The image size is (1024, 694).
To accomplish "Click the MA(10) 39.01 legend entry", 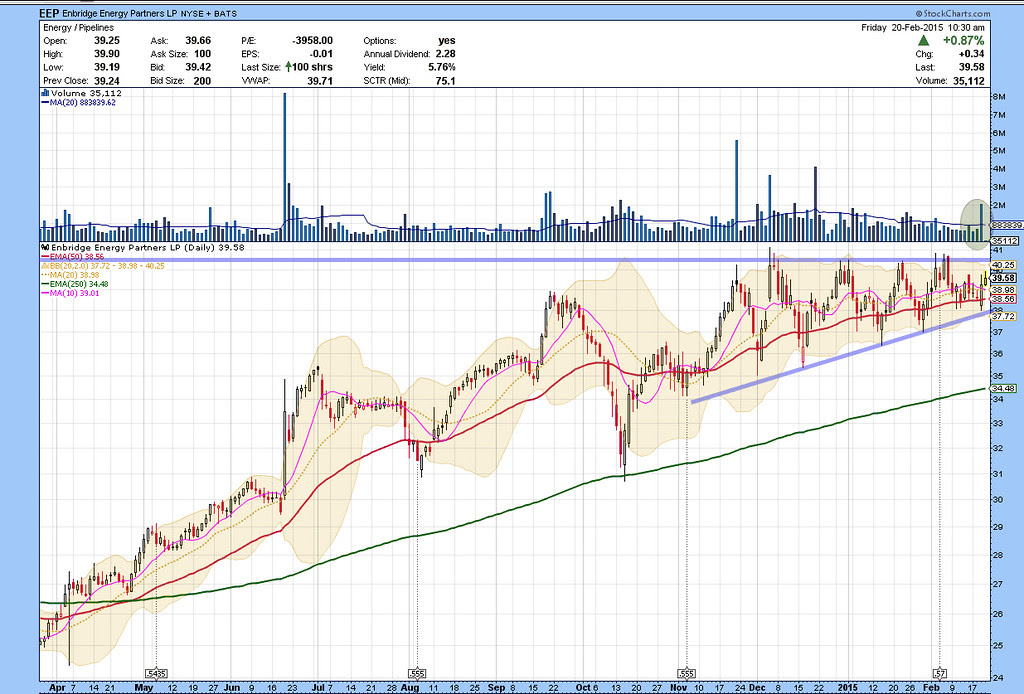I will click(70, 293).
